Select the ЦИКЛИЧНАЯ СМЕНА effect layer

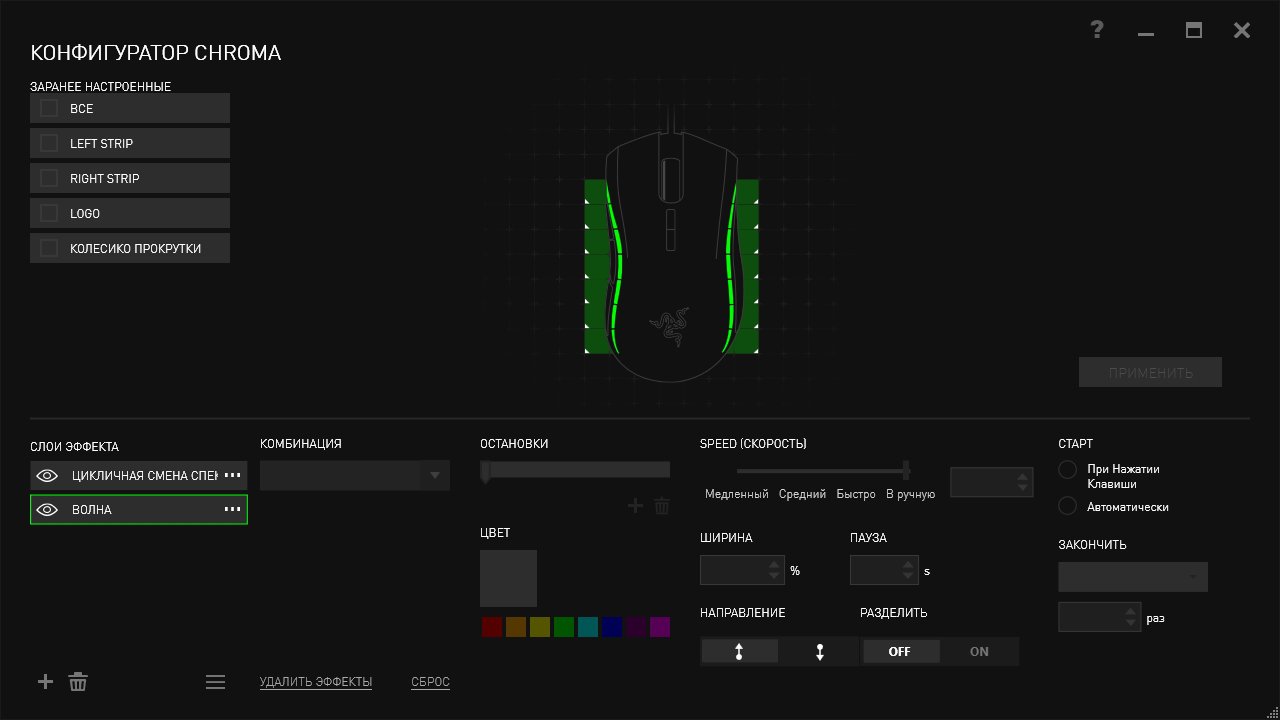coord(140,476)
